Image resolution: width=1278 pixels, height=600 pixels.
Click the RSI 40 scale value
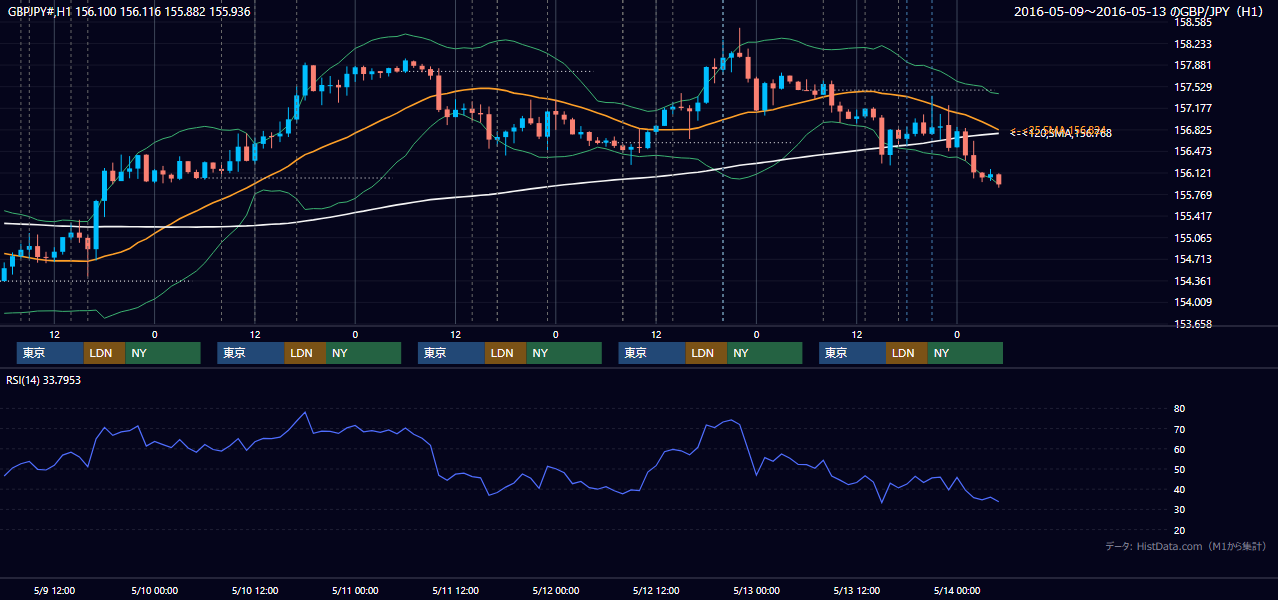point(1179,490)
